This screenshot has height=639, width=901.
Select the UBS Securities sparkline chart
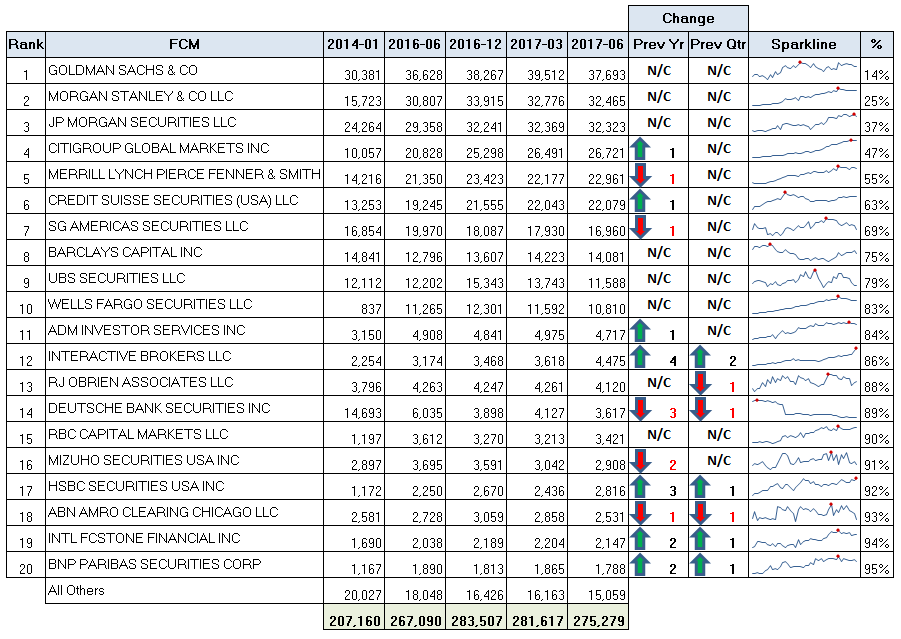[804, 279]
